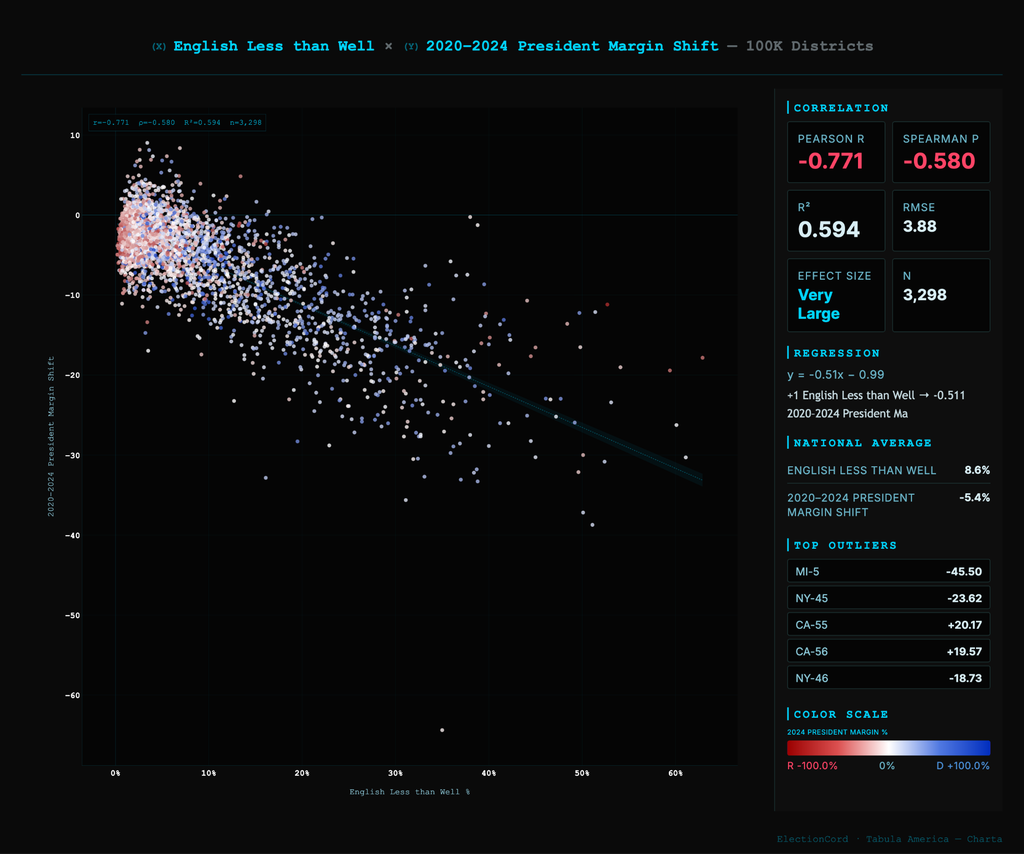This screenshot has height=854, width=1024.
Task: Select the Pearson R card showing -0.771
Action: click(836, 152)
